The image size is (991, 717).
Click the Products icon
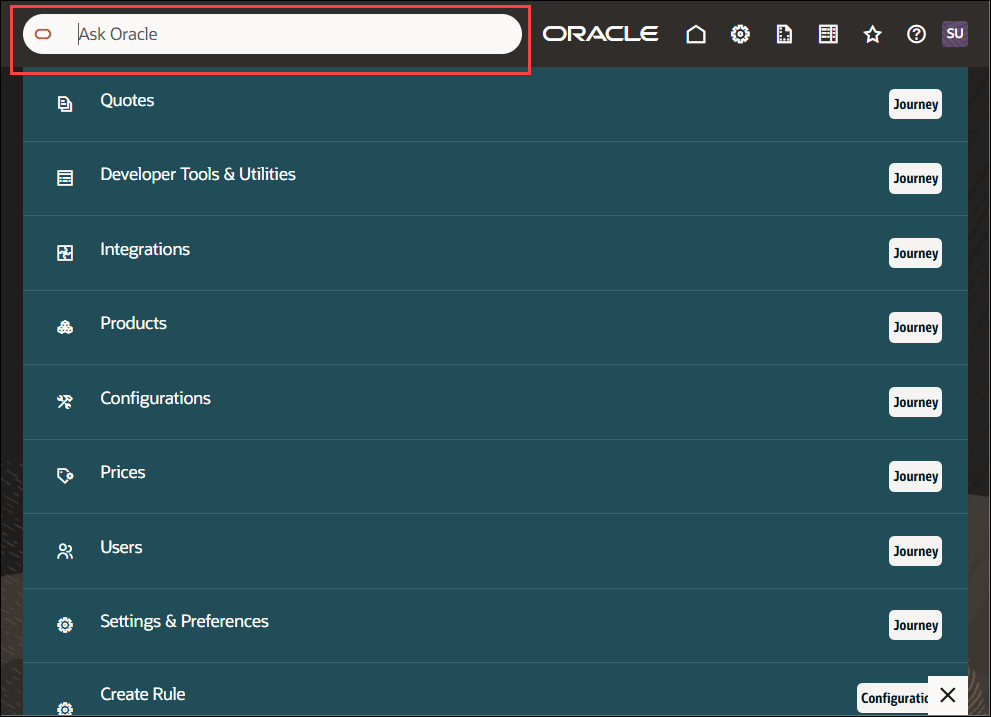65,326
